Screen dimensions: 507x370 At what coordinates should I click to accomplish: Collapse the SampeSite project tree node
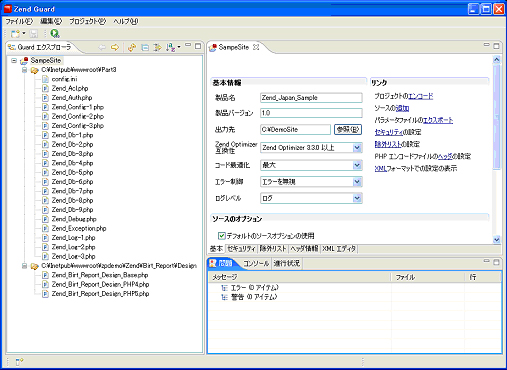pos(14,61)
